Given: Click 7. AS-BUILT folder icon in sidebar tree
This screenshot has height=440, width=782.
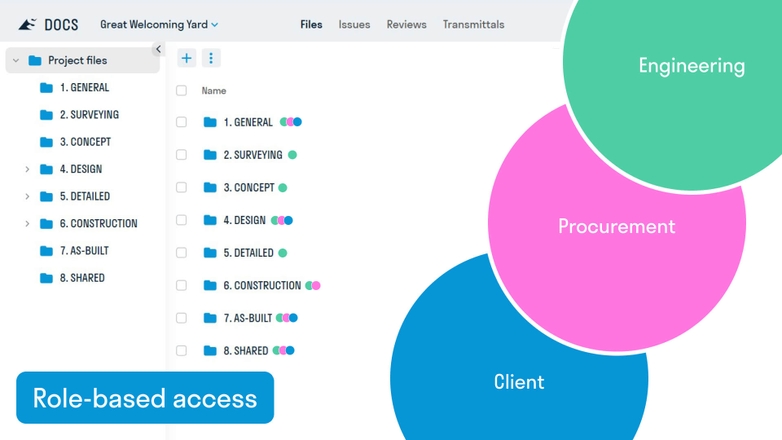Looking at the screenshot, I should click(46, 251).
